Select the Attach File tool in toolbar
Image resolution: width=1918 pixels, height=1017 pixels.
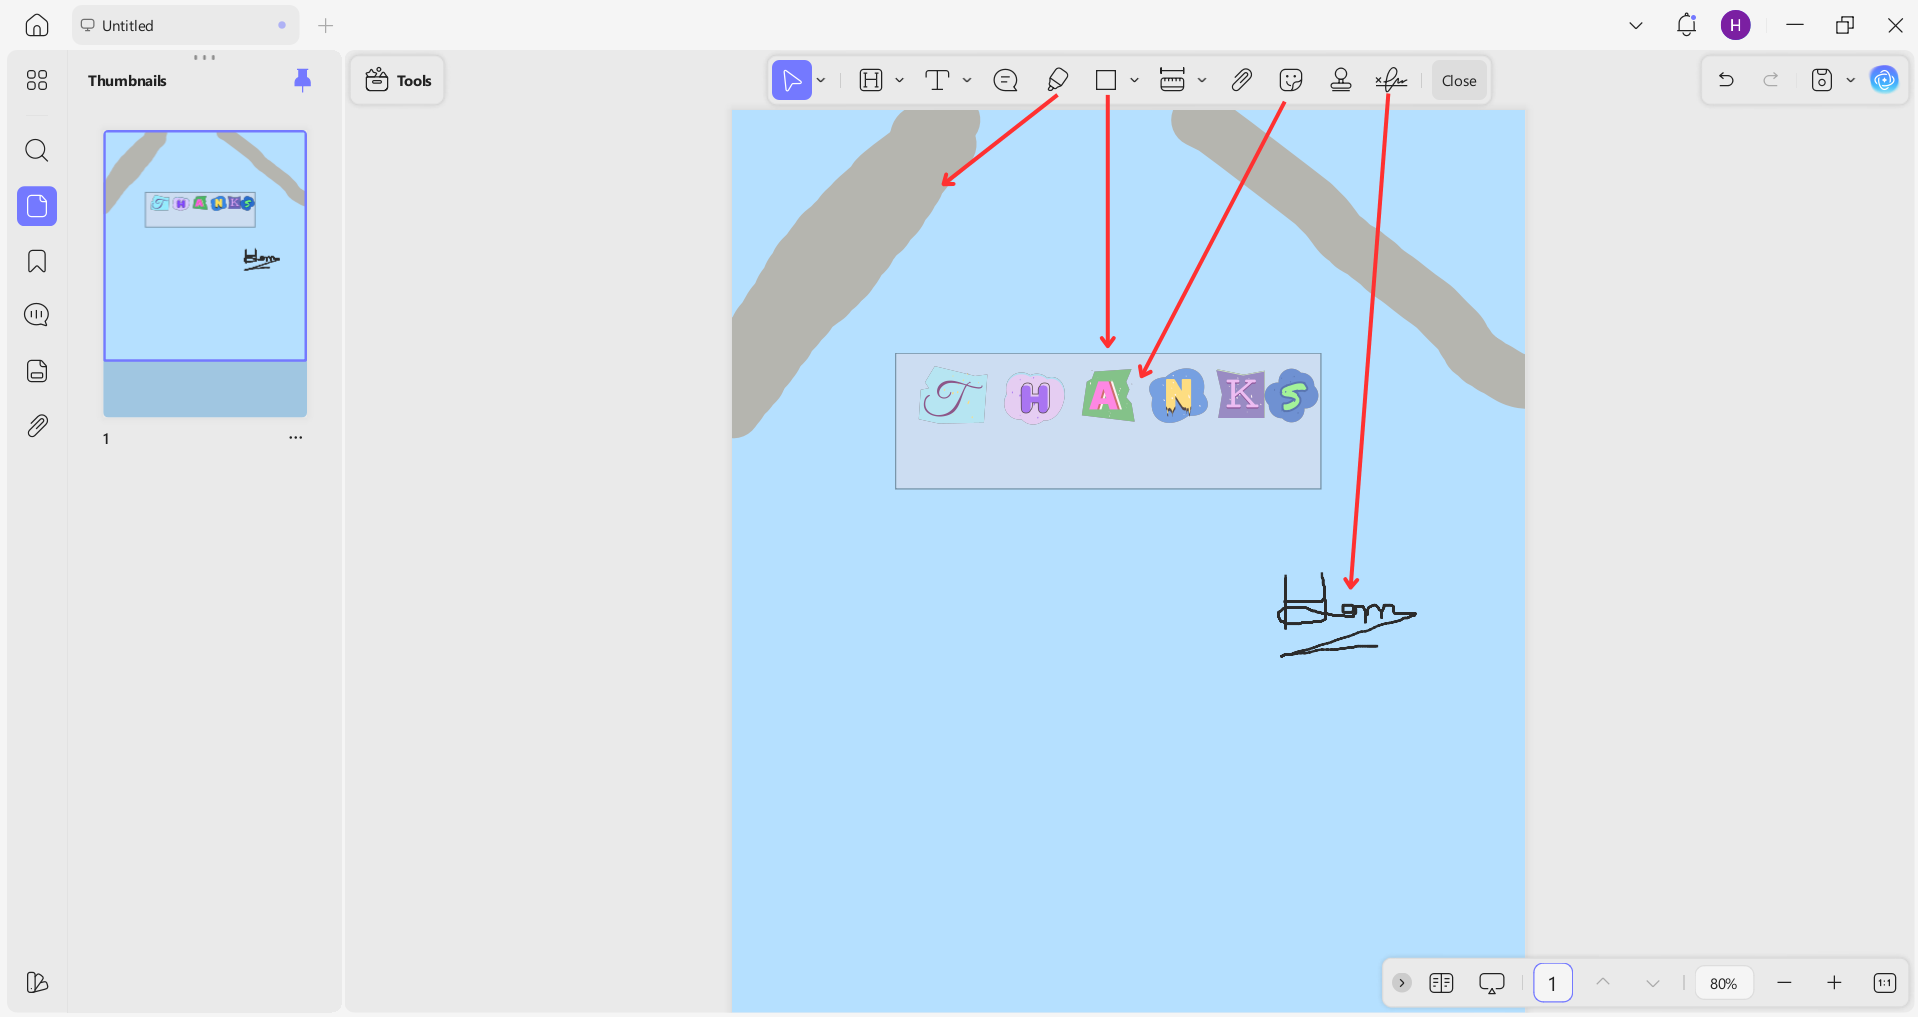click(x=1241, y=80)
